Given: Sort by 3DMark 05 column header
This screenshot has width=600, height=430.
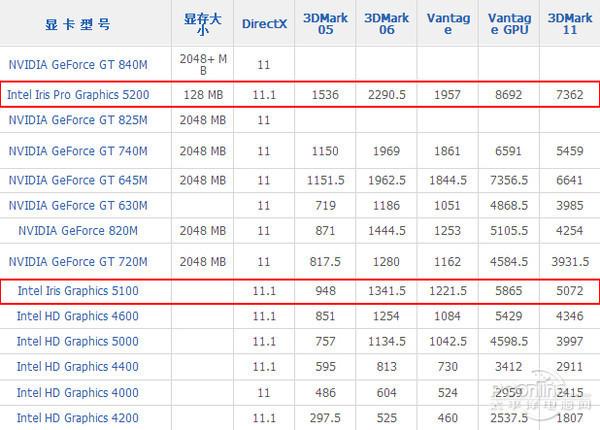Looking at the screenshot, I should point(325,24).
